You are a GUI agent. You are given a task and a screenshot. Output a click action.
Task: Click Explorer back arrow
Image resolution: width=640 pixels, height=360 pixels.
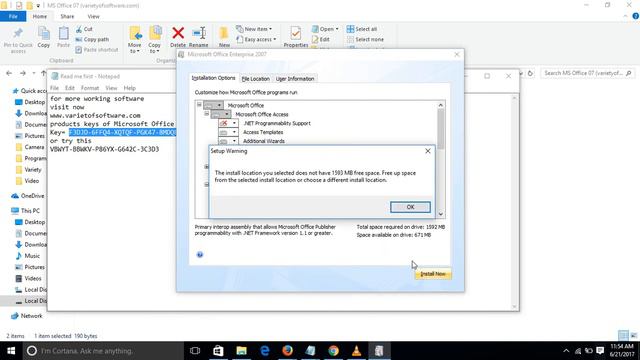click(x=9, y=73)
